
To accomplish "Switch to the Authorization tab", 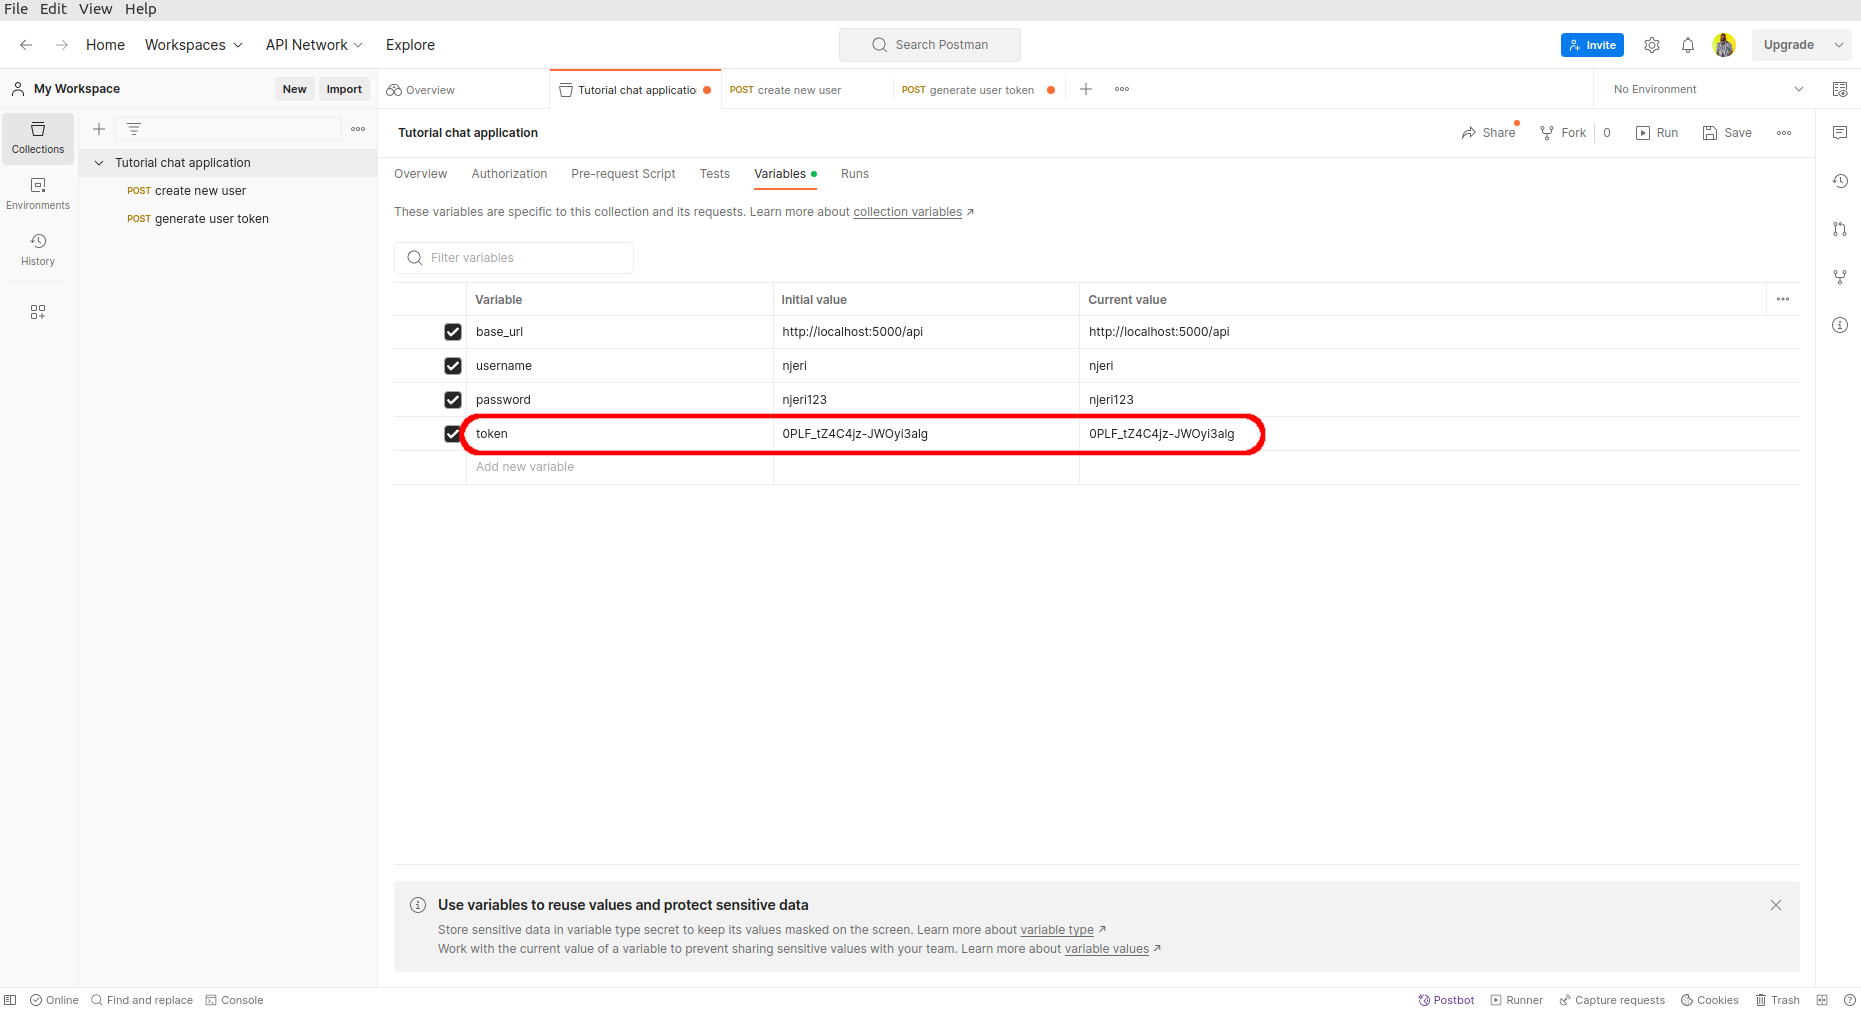I will pos(509,174).
